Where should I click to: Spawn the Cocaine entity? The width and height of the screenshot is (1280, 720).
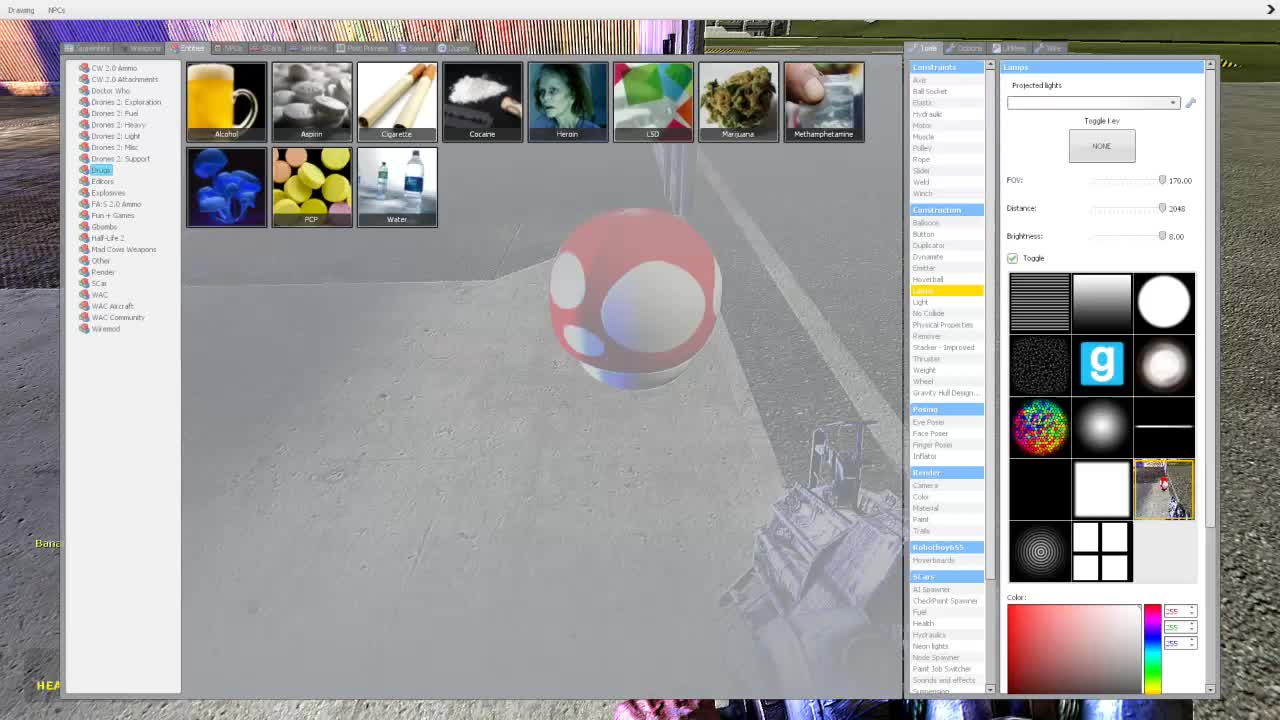click(x=482, y=101)
